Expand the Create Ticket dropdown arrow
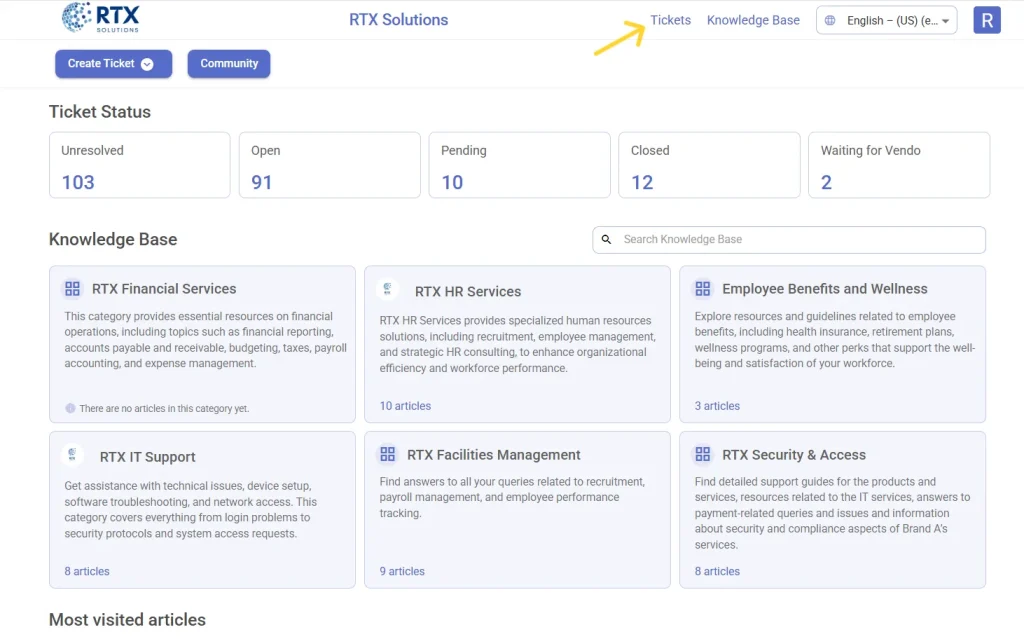 click(x=147, y=64)
